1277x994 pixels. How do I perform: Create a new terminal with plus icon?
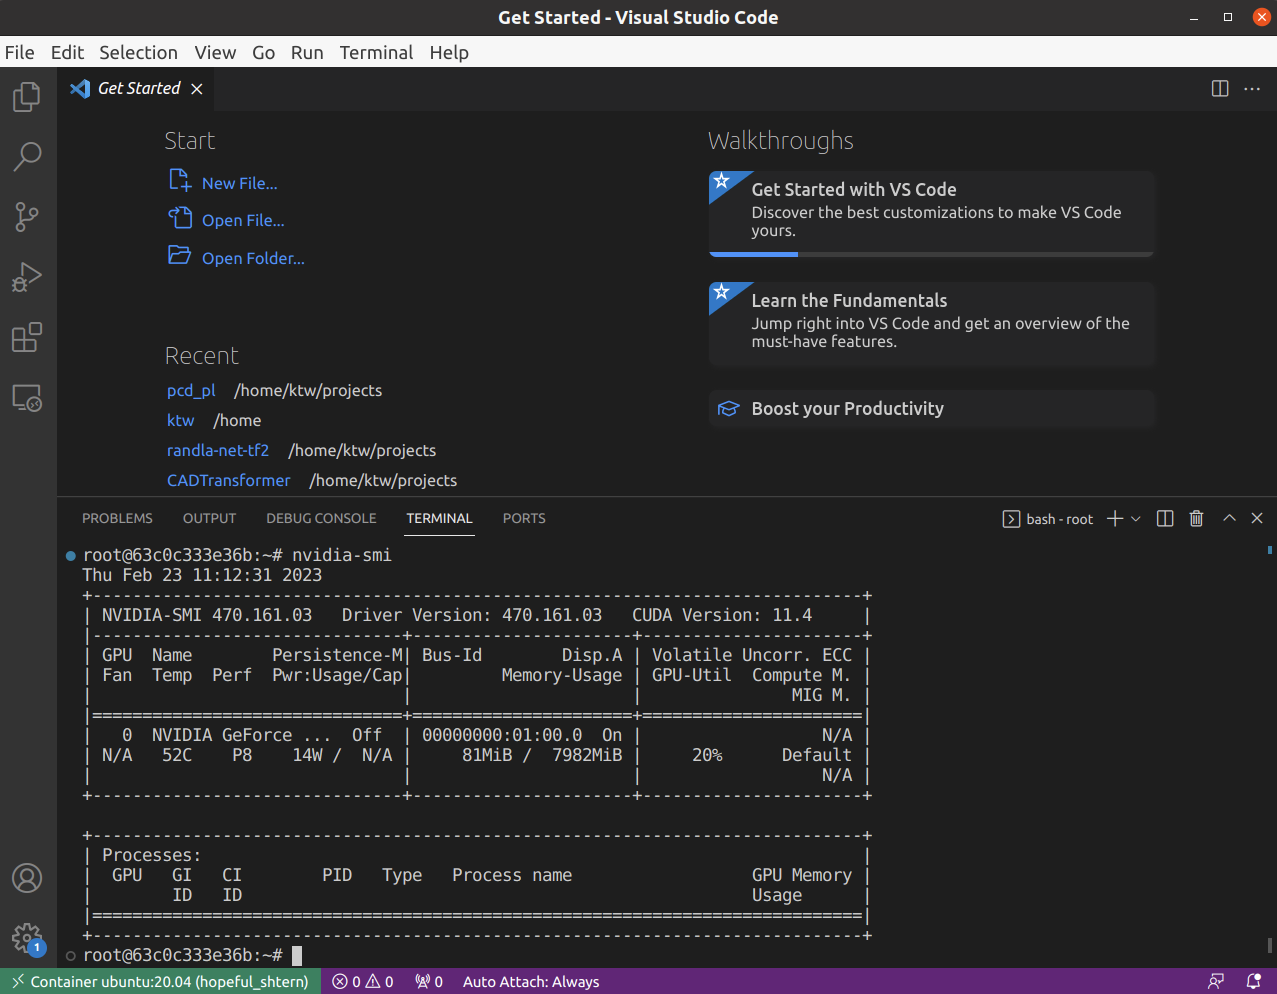coord(1115,518)
